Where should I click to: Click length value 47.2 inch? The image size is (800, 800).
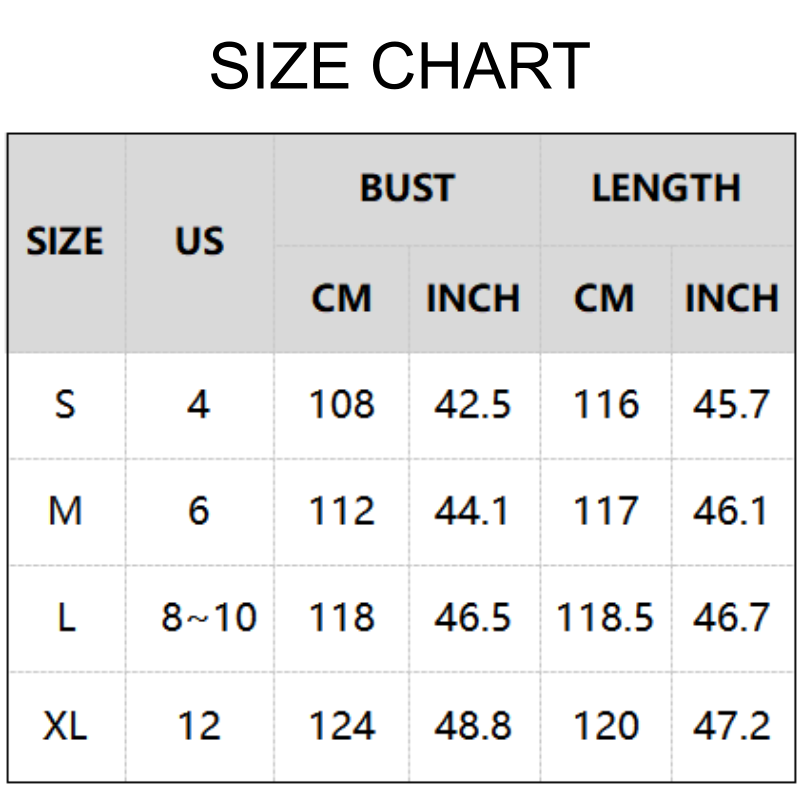(x=731, y=726)
